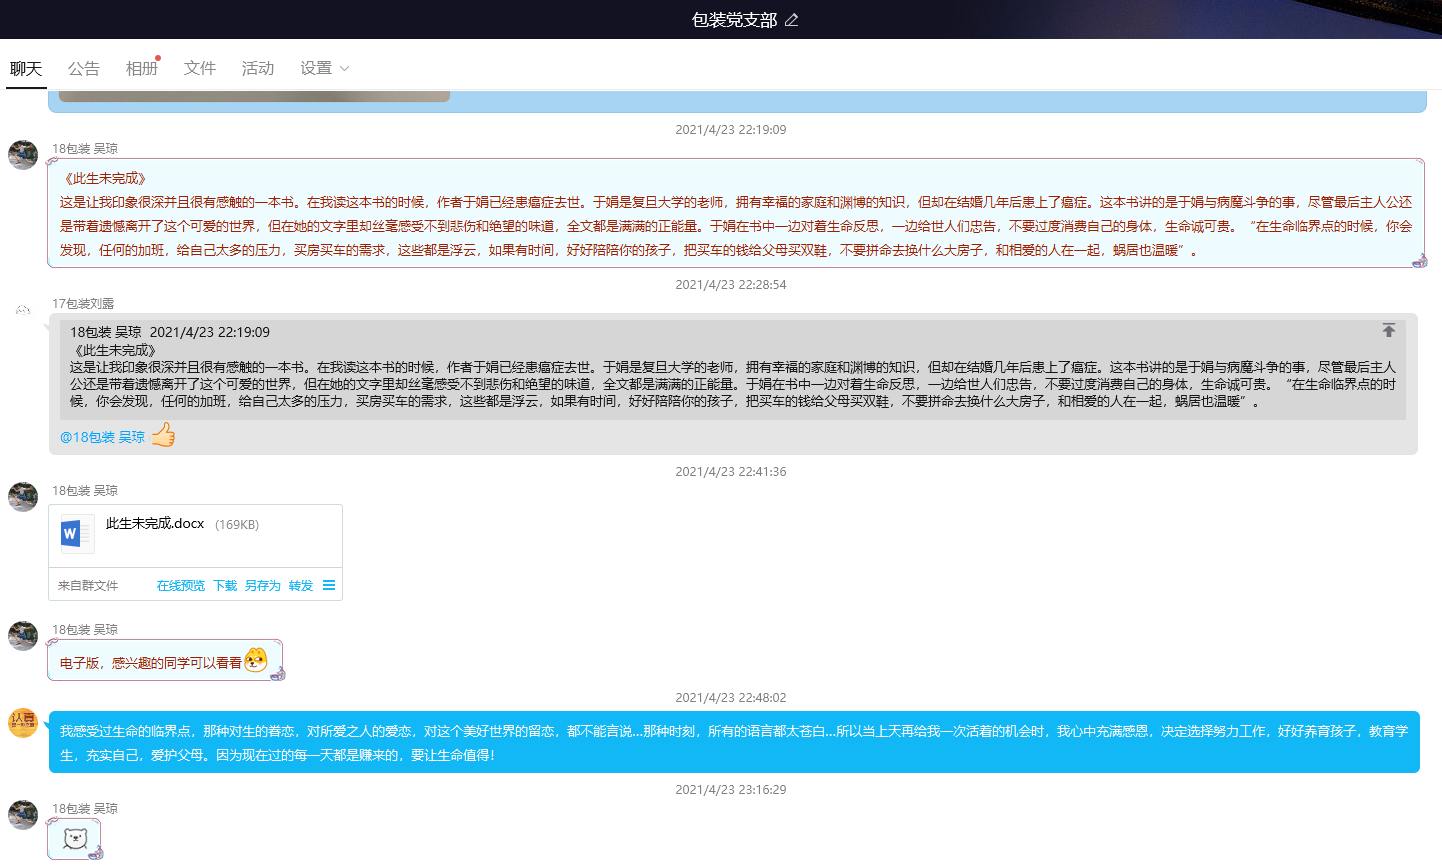This screenshot has height=866, width=1442.
Task: Click 吴琼's avatar beside the bear sticker
Action: pyautogui.click(x=23, y=815)
